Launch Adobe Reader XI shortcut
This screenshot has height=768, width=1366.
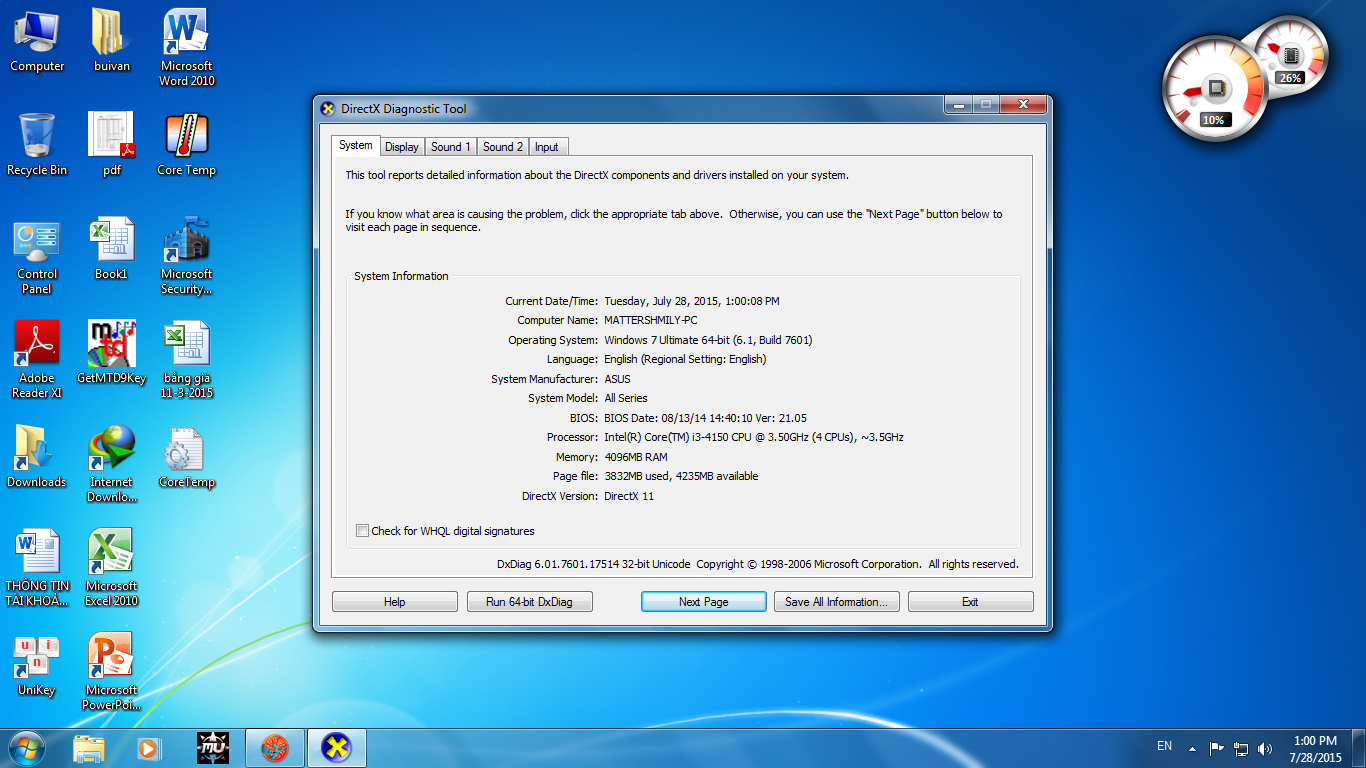coord(37,360)
